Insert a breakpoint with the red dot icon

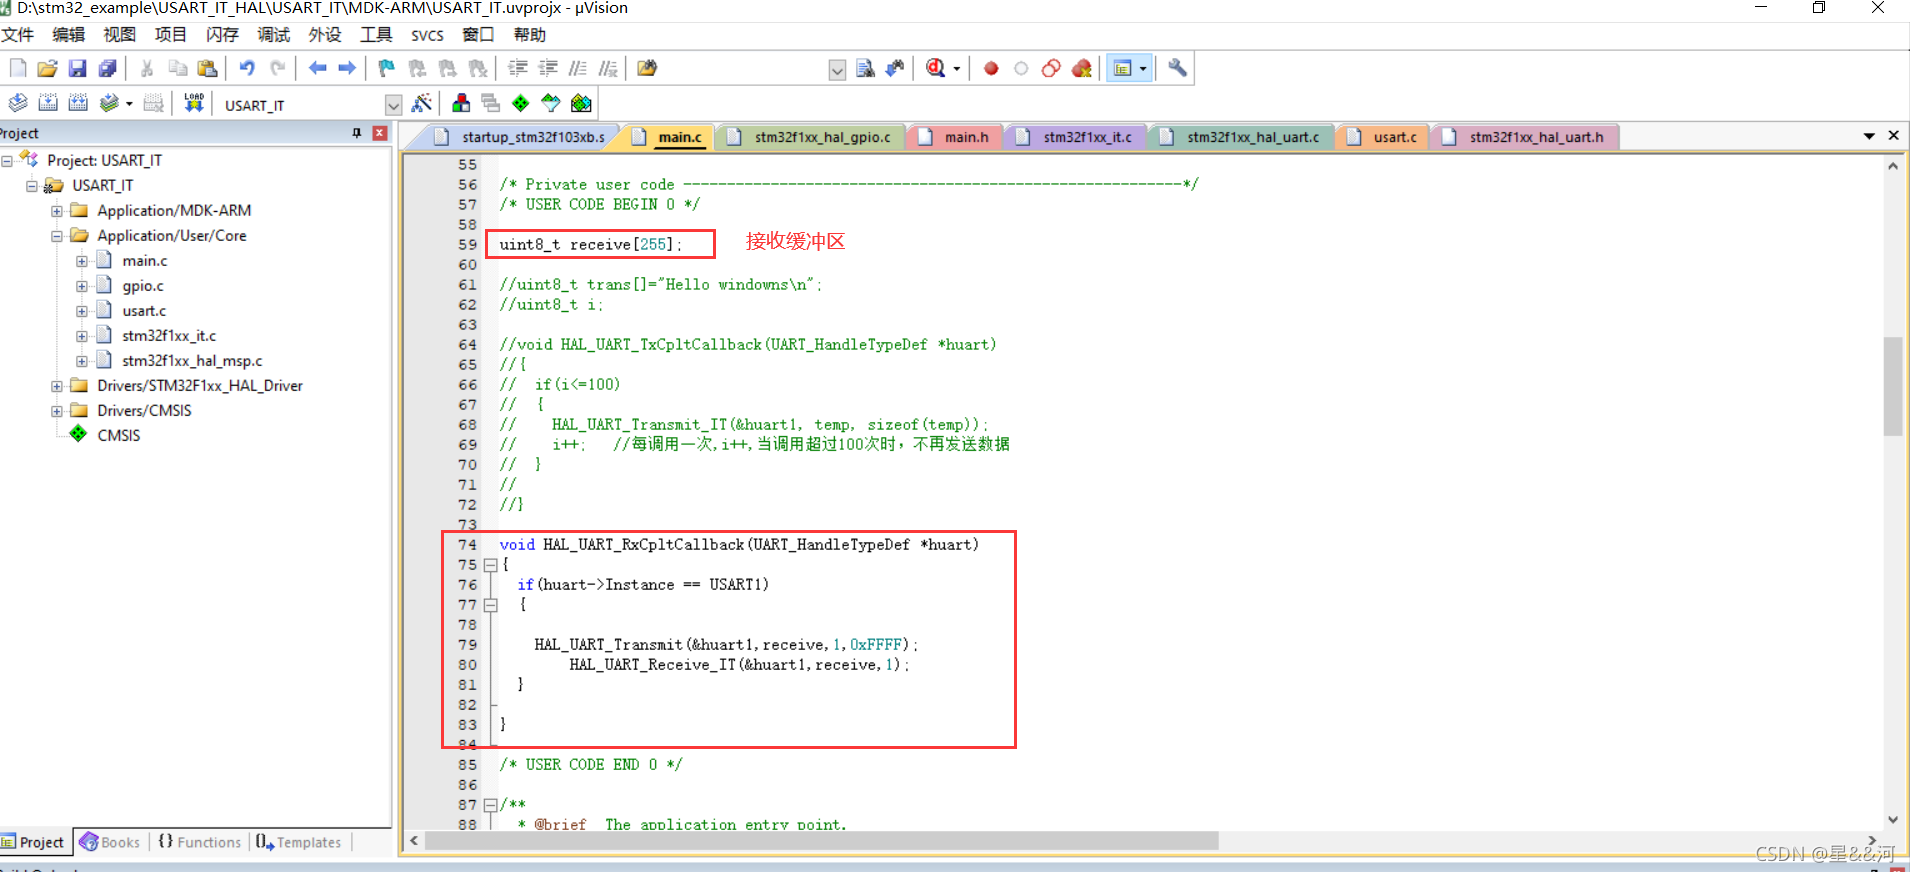click(x=991, y=68)
